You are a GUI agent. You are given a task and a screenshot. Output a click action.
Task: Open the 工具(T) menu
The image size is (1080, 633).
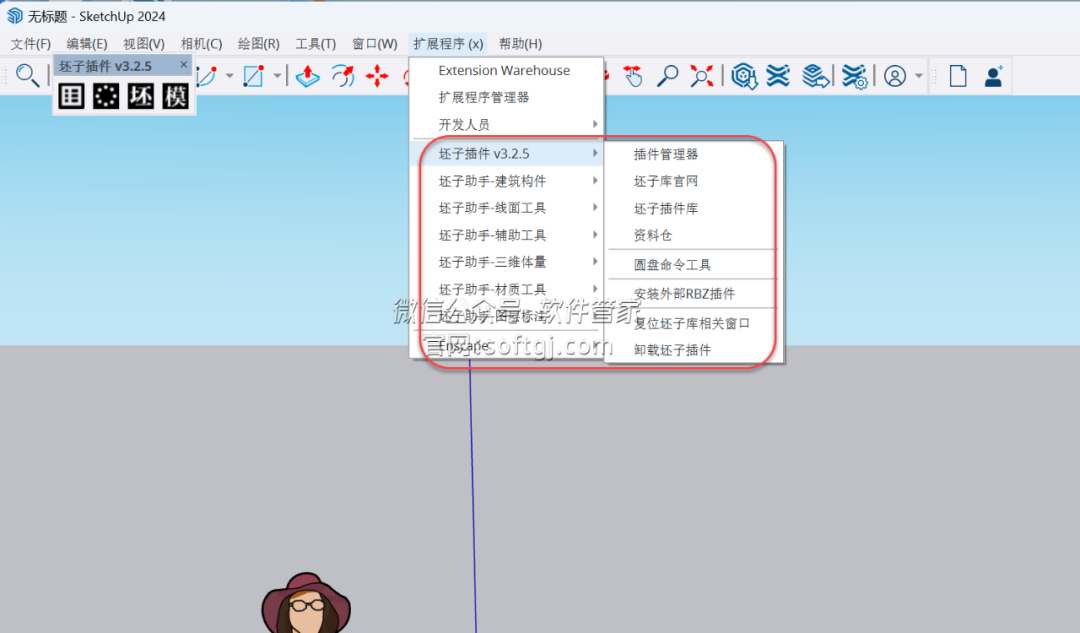point(315,44)
